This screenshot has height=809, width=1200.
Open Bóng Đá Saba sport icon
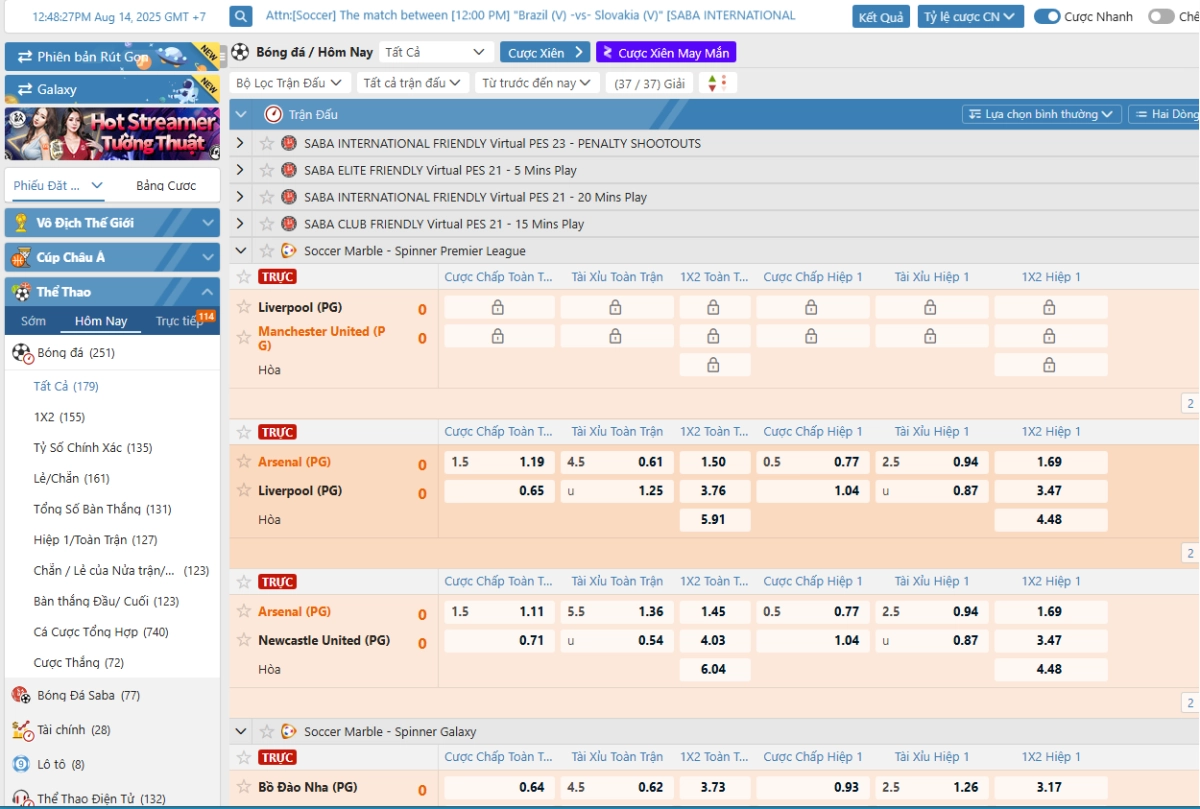pos(21,695)
